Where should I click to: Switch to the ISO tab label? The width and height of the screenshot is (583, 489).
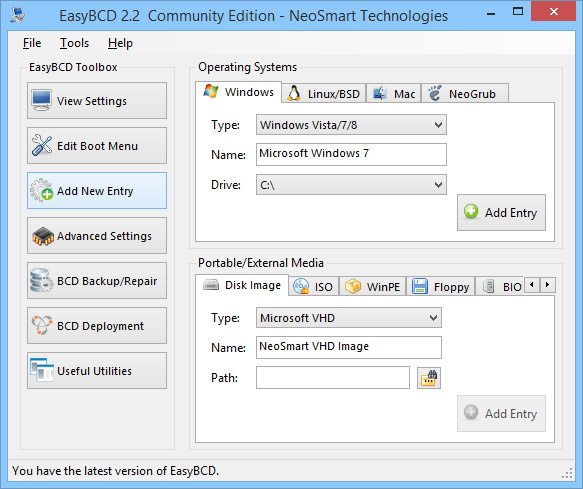point(323,287)
